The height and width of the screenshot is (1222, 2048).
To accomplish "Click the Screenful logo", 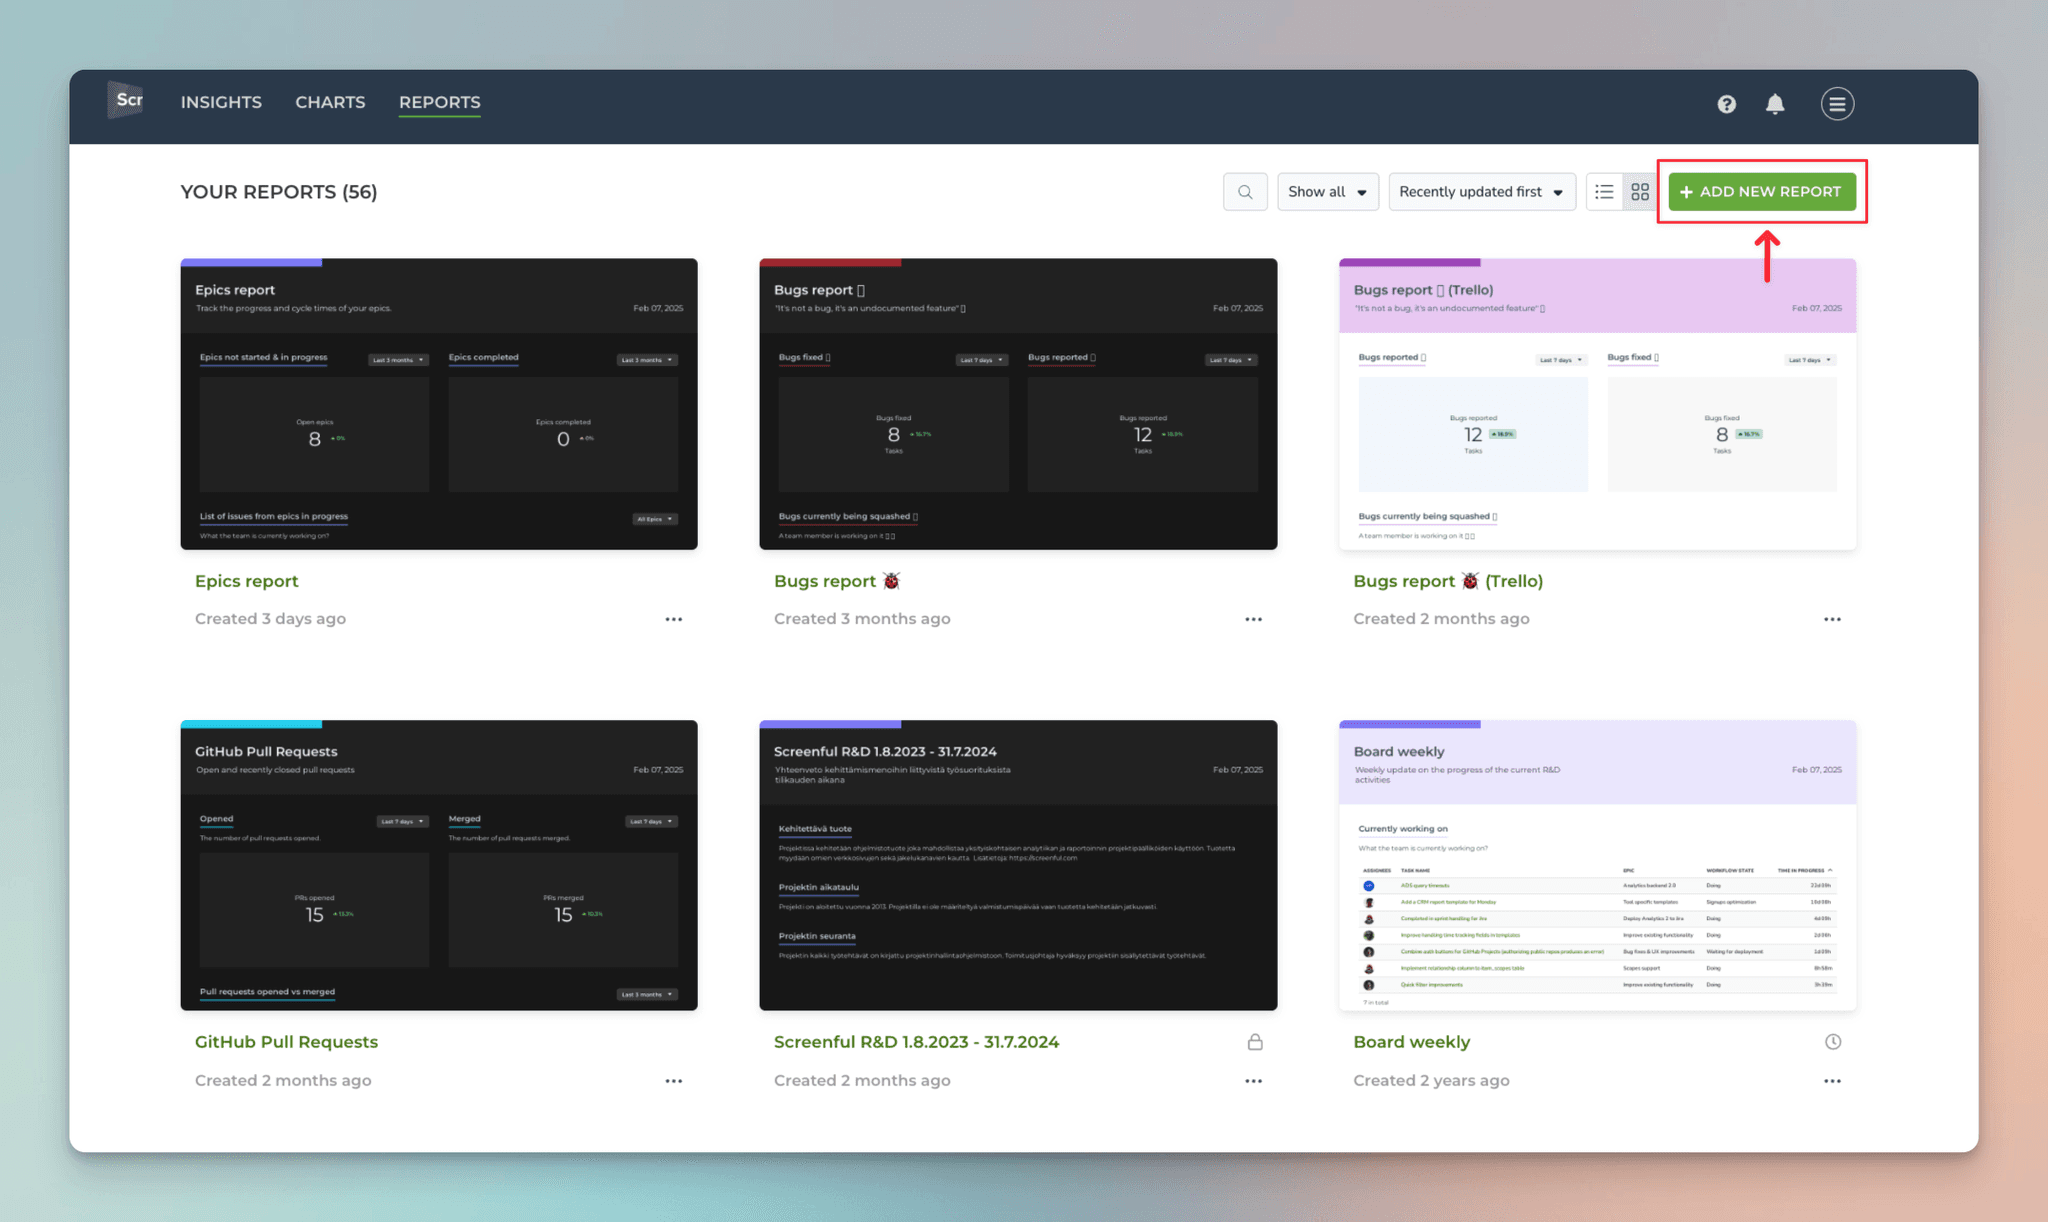I will 126,100.
